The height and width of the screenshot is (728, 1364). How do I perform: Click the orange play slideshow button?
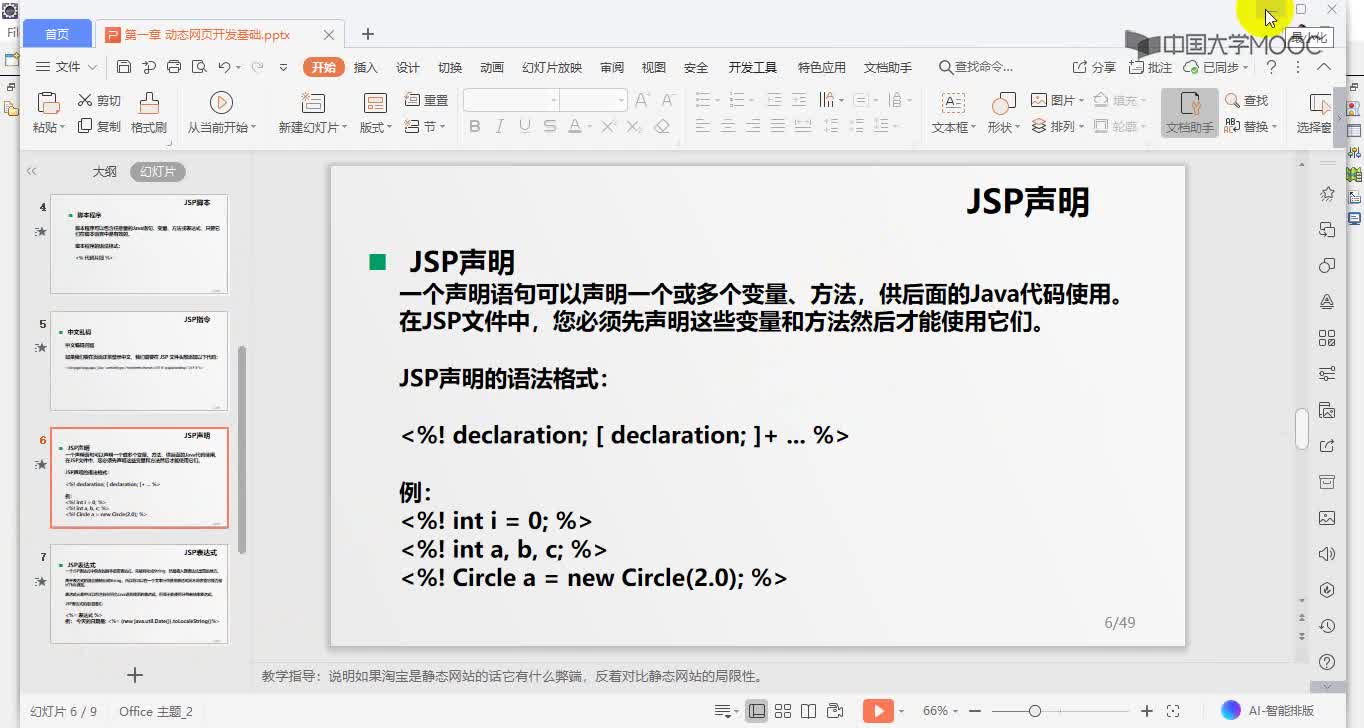[x=878, y=711]
